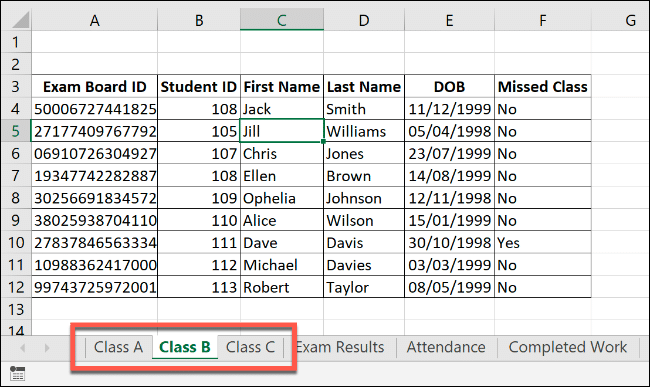The width and height of the screenshot is (650, 387).
Task: Select the last name Taylor cell
Action: 364,287
